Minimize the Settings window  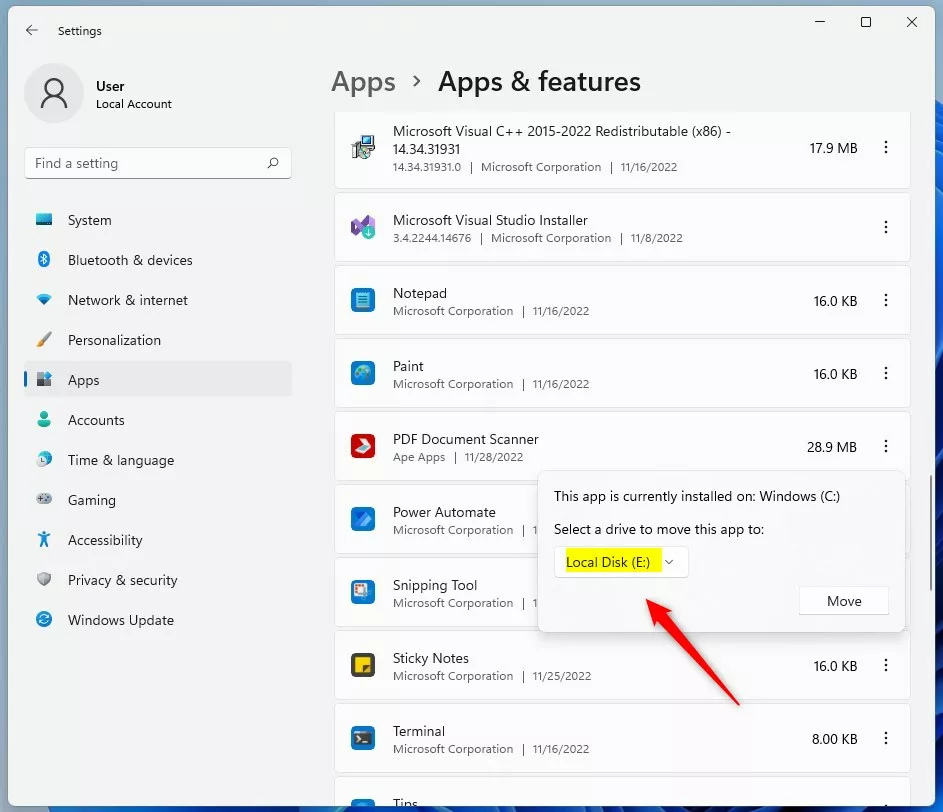[820, 22]
